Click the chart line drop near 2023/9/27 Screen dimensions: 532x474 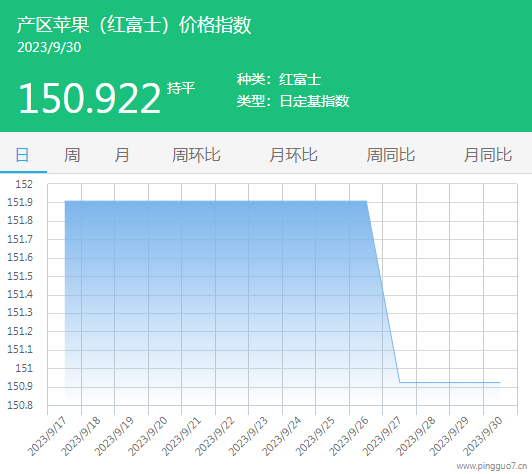pyautogui.click(x=383, y=292)
